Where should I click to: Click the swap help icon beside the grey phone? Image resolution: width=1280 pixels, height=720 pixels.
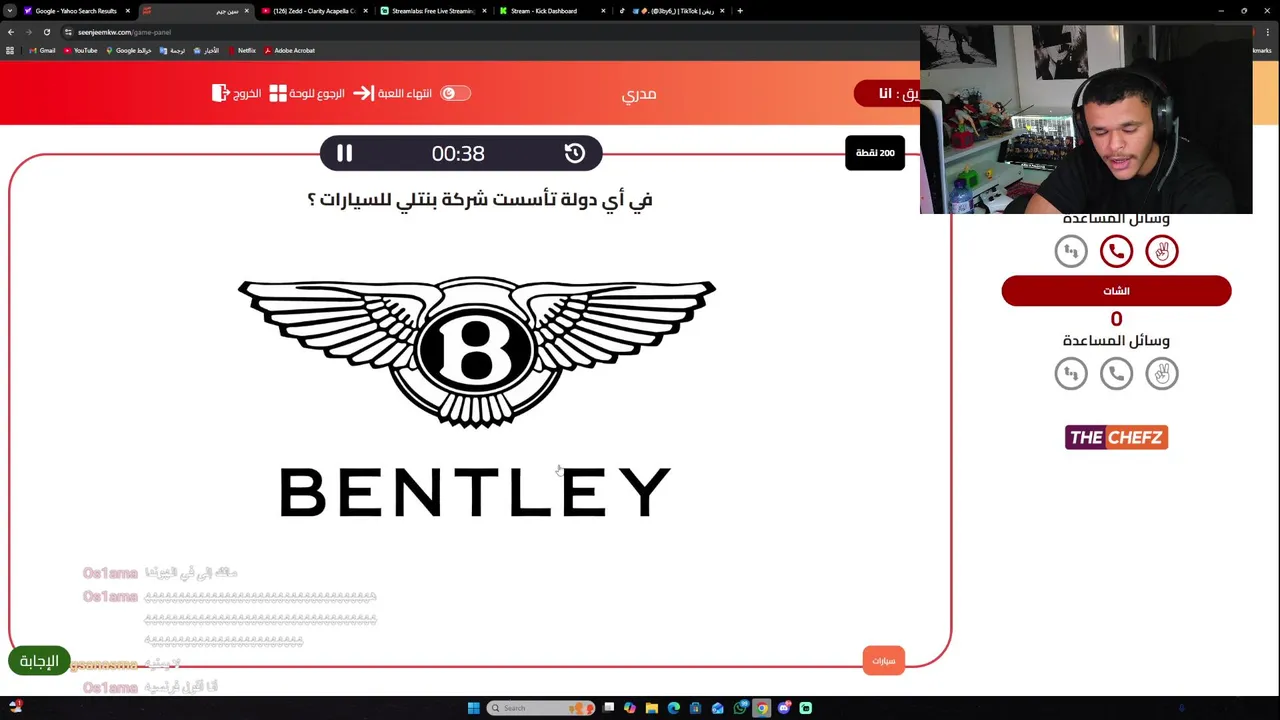tap(1071, 373)
